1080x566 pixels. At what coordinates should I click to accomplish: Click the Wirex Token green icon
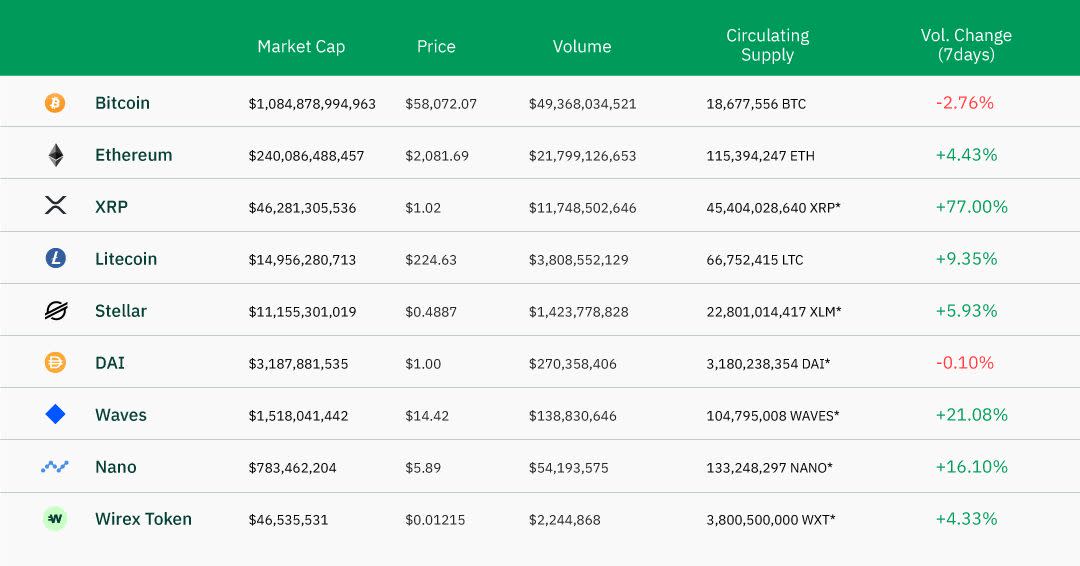tap(55, 519)
